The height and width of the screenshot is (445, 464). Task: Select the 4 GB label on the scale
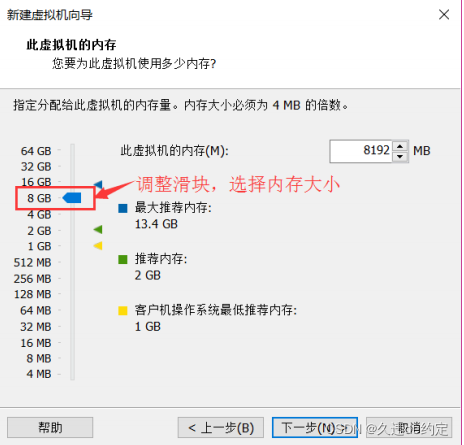point(39,214)
